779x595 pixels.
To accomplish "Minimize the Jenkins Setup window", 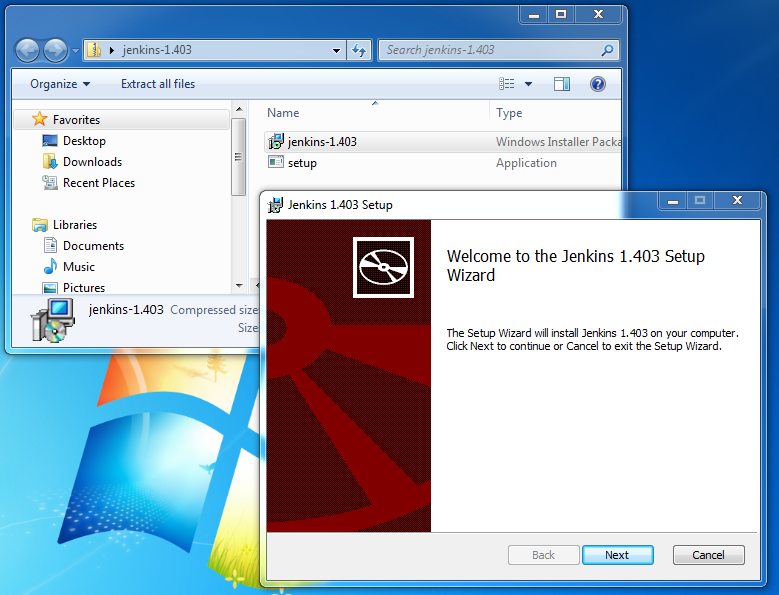I will pyautogui.click(x=673, y=201).
